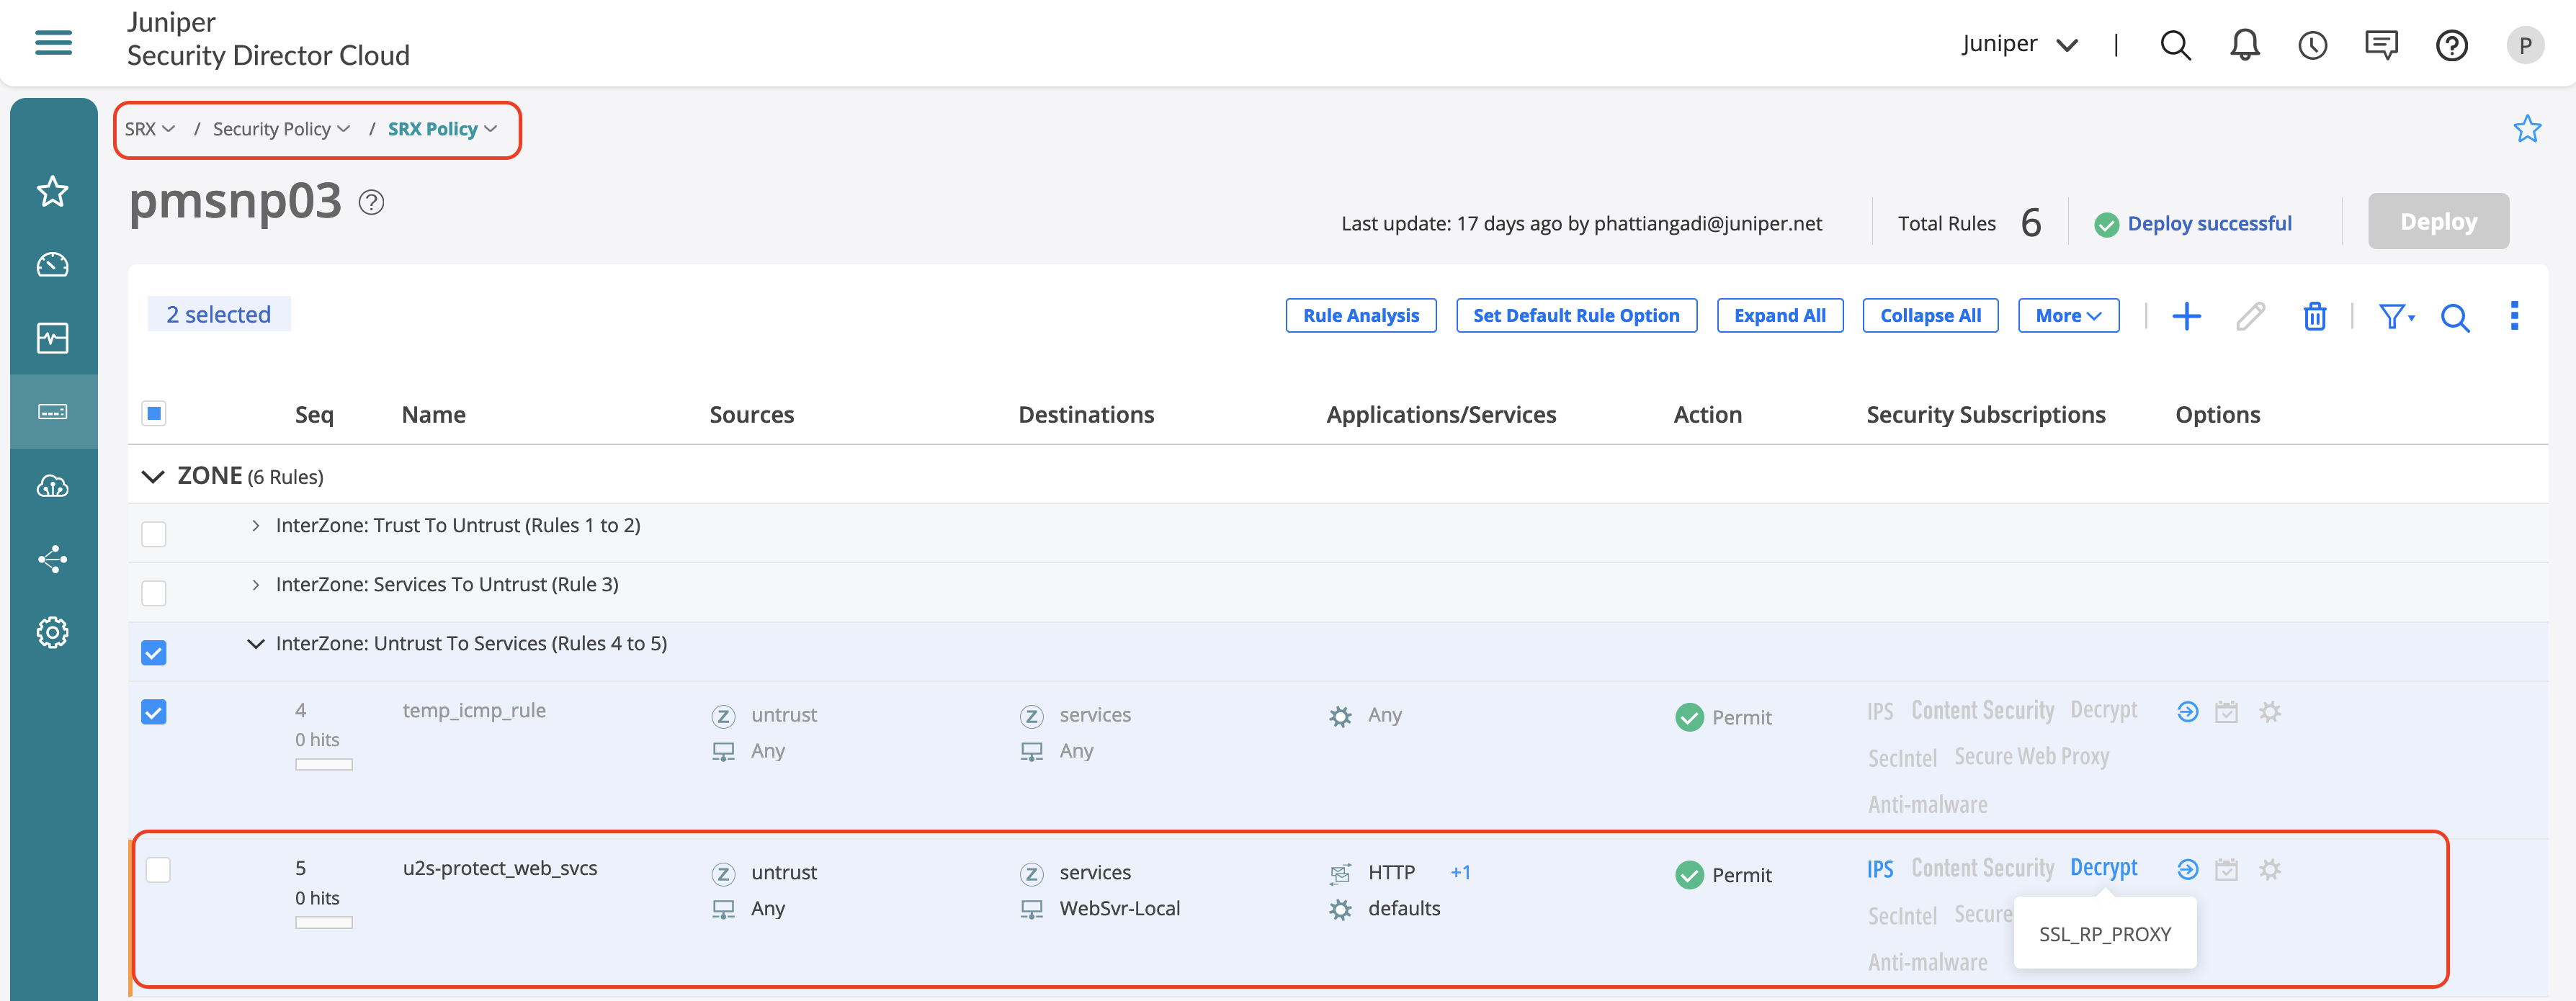
Task: Open the Security Policy breadcrumb menu
Action: [281, 129]
